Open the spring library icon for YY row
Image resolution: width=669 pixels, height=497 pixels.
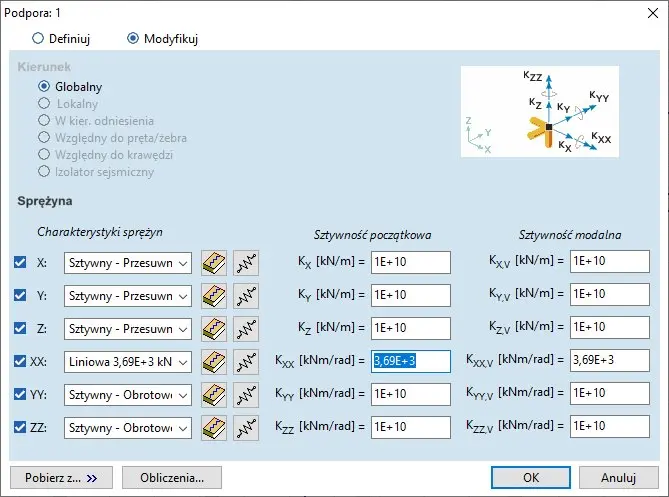[x=214, y=395]
